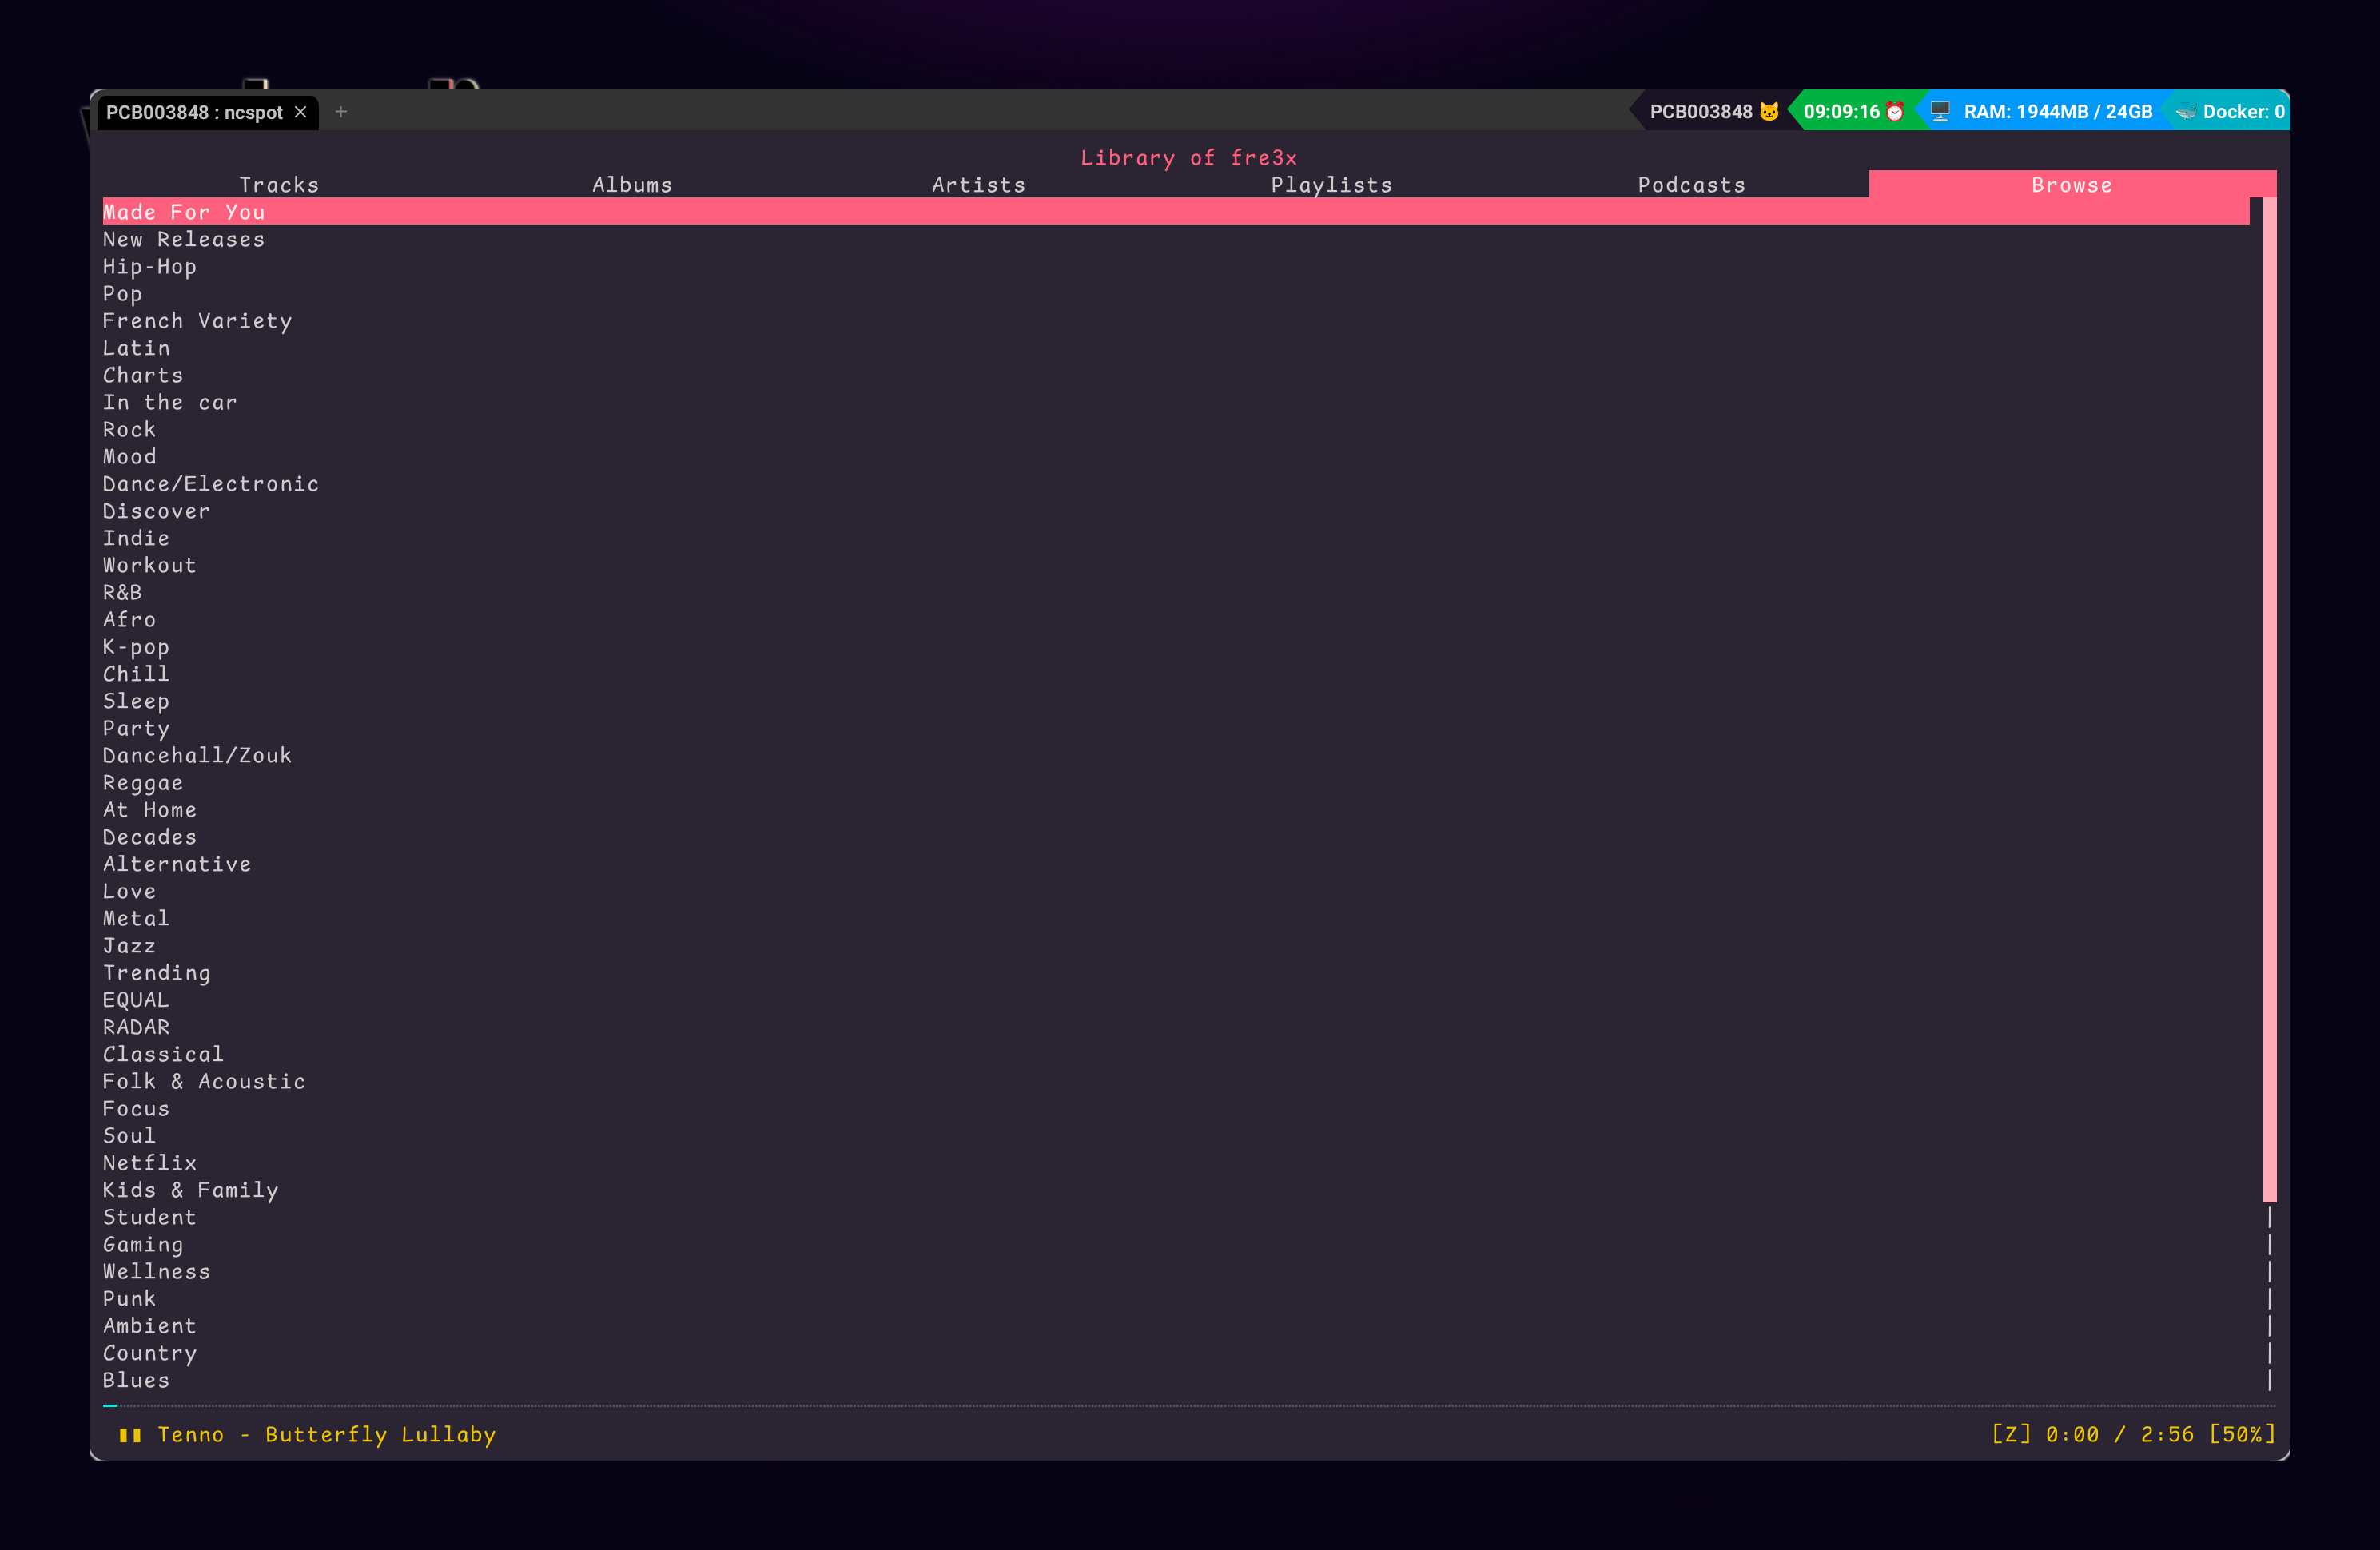The image size is (2380, 1550).
Task: Open the Folk & Acoustic category
Action: pos(204,1082)
